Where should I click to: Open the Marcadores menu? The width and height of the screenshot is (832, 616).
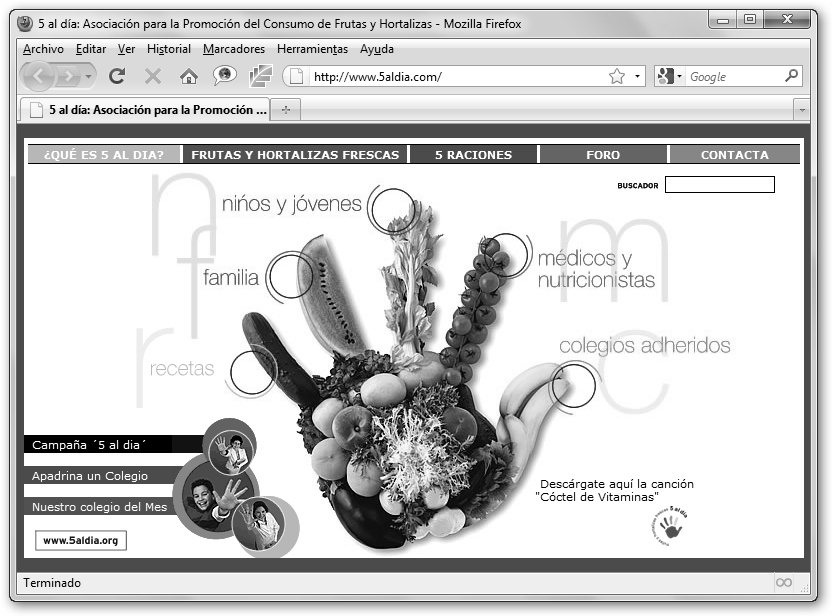233,48
